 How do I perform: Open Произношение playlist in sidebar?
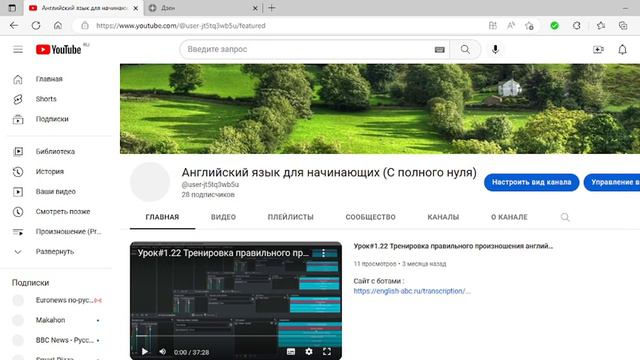[x=68, y=231]
